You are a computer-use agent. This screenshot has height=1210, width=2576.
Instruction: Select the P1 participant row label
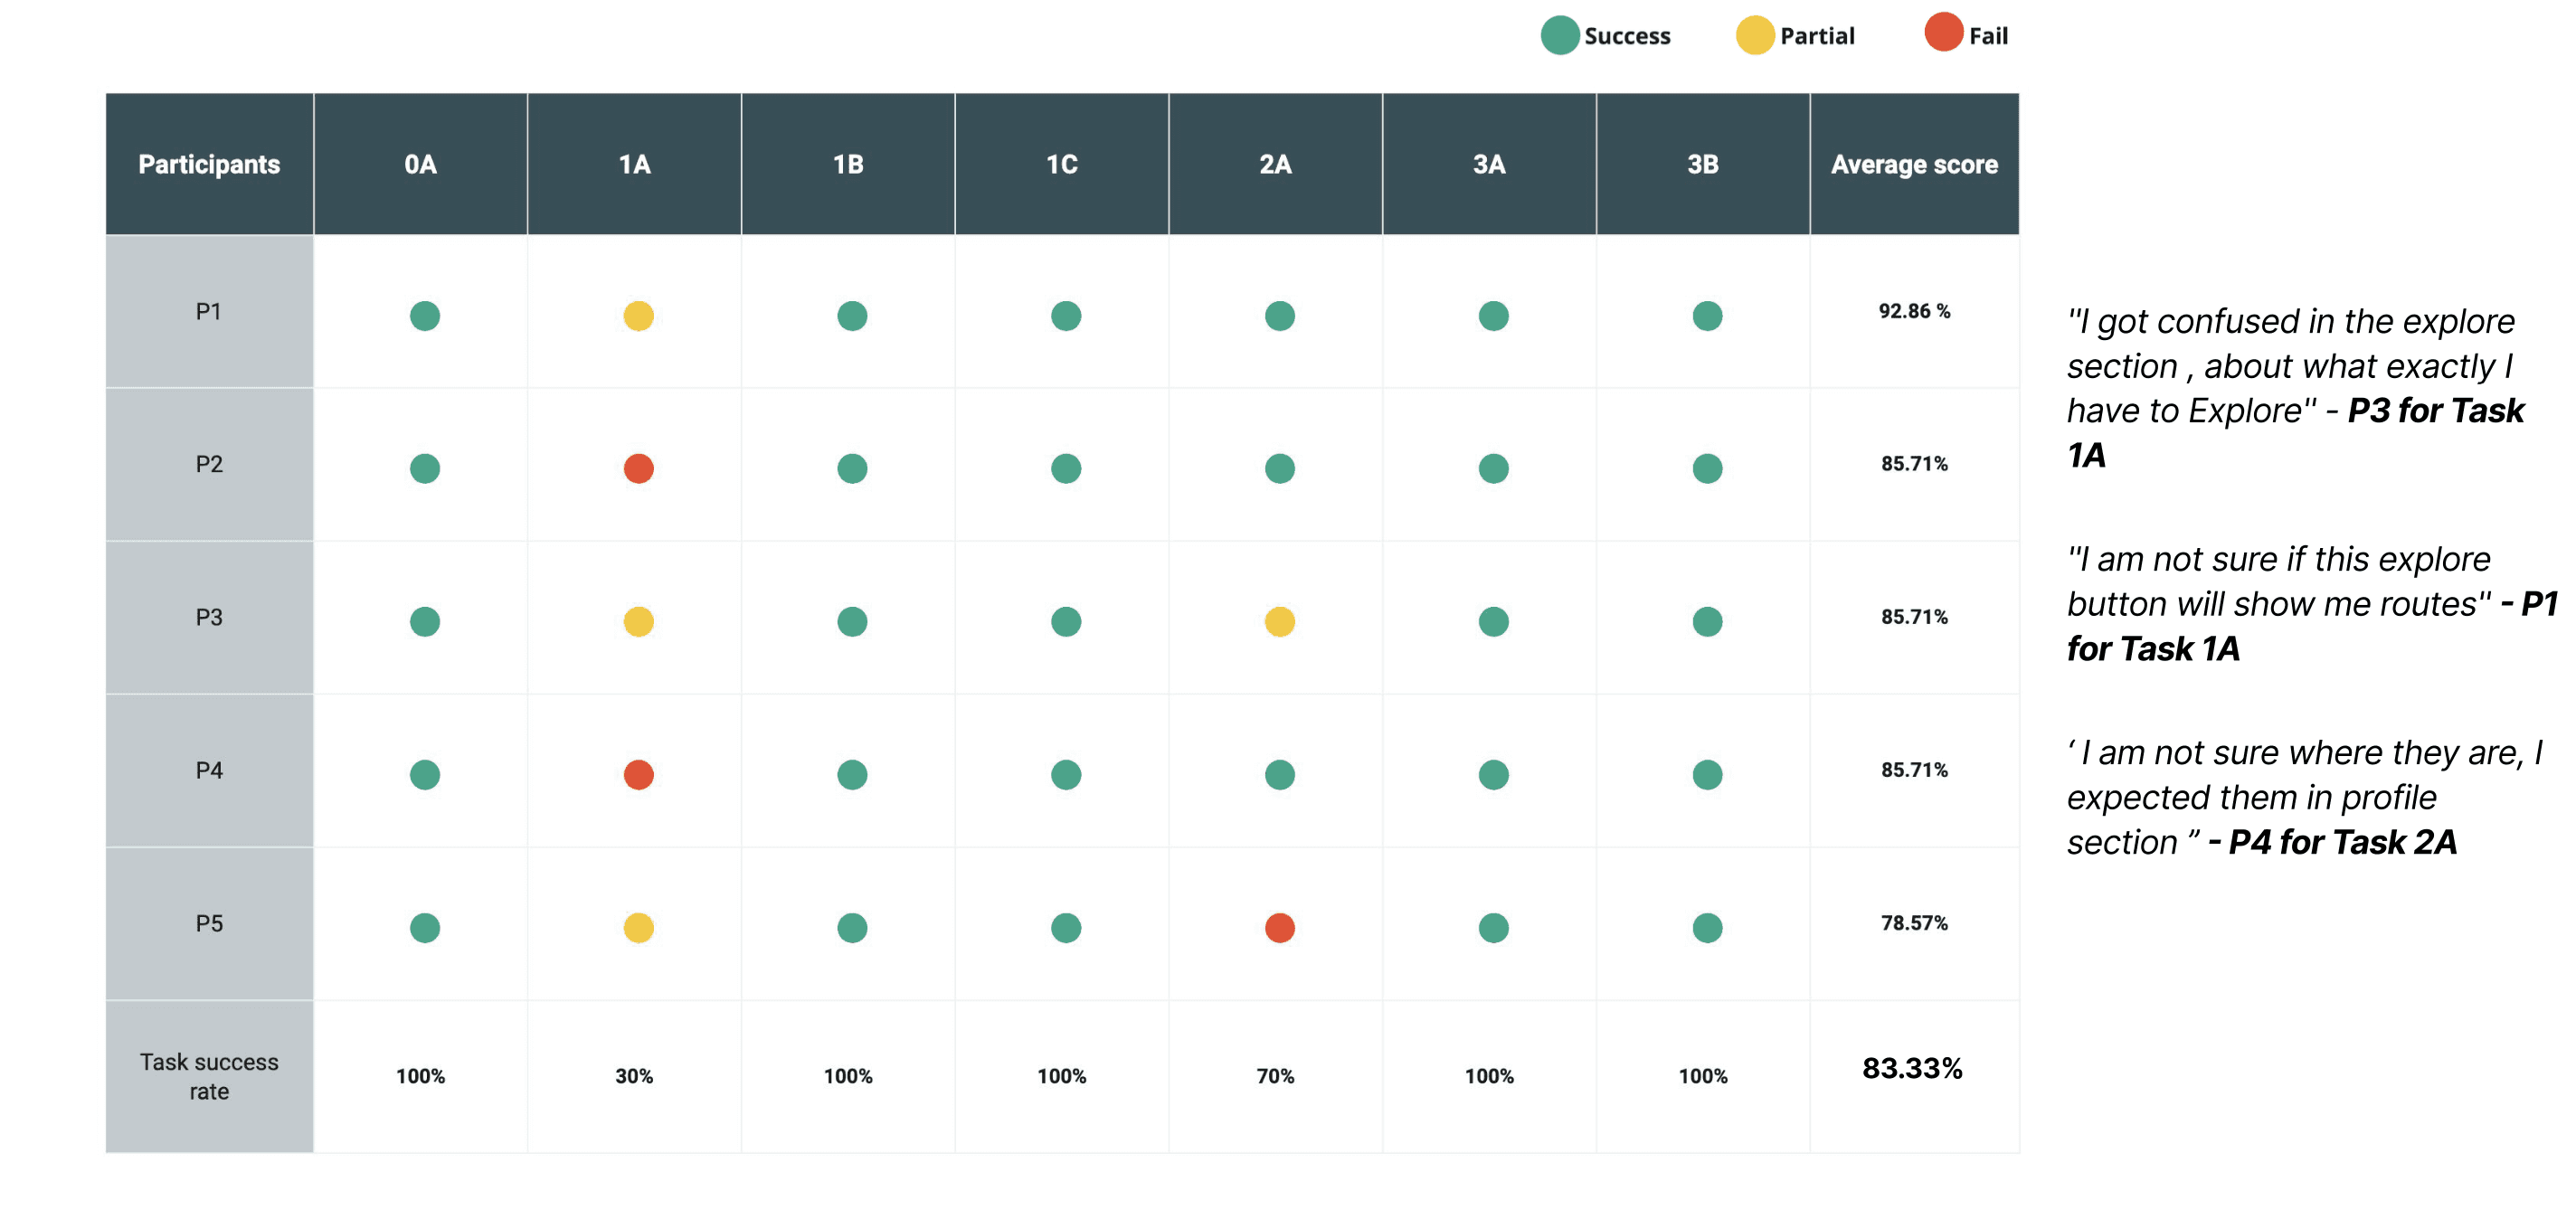click(209, 312)
